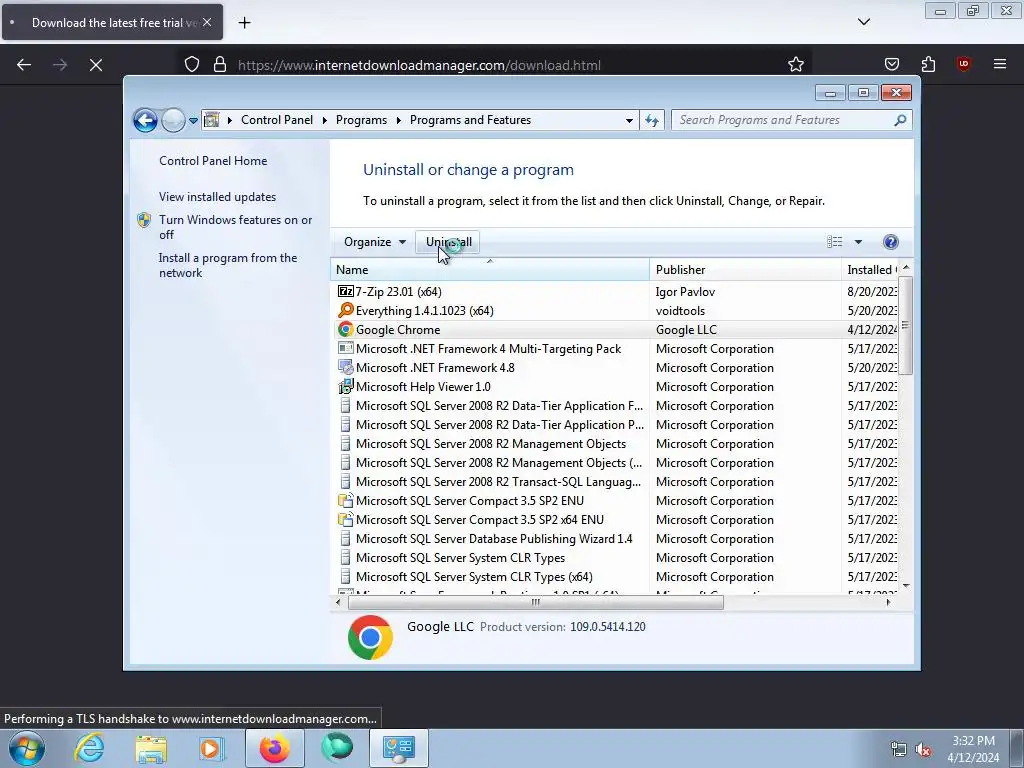The height and width of the screenshot is (768, 1024).
Task: Click Turn Windows features on or off
Action: coord(236,227)
